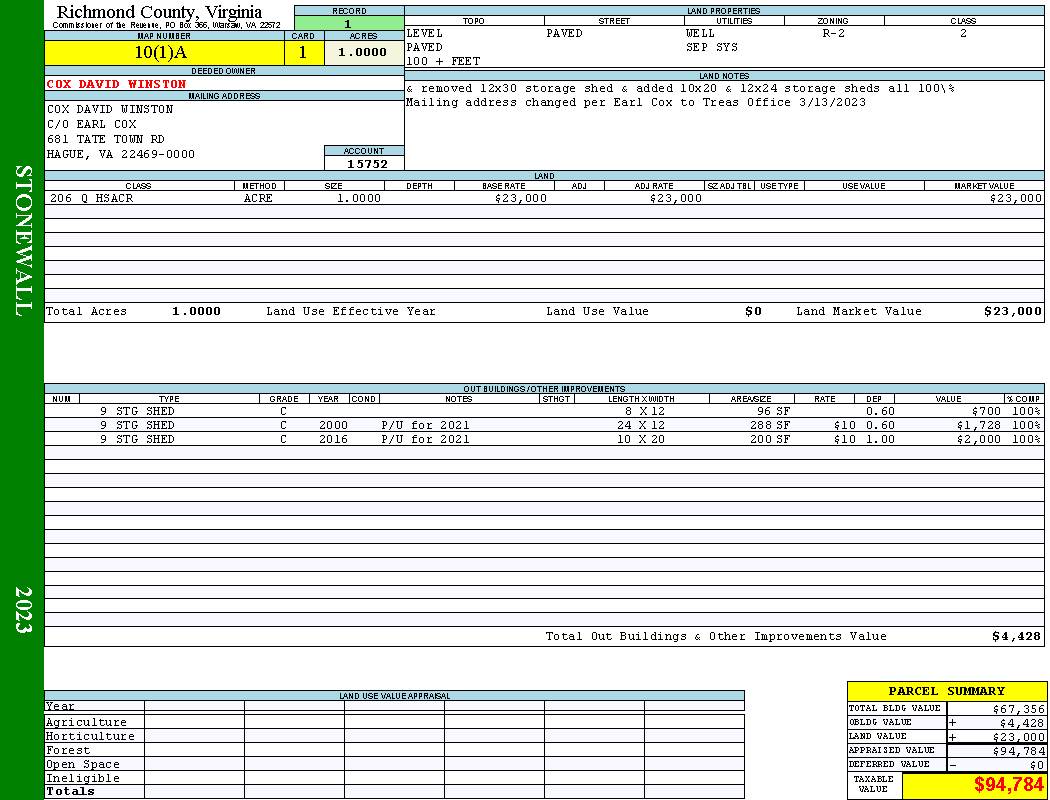Image resolution: width=1050 pixels, height=800 pixels.
Task: Click the STONEWALL district sidebar label
Action: tap(23, 241)
